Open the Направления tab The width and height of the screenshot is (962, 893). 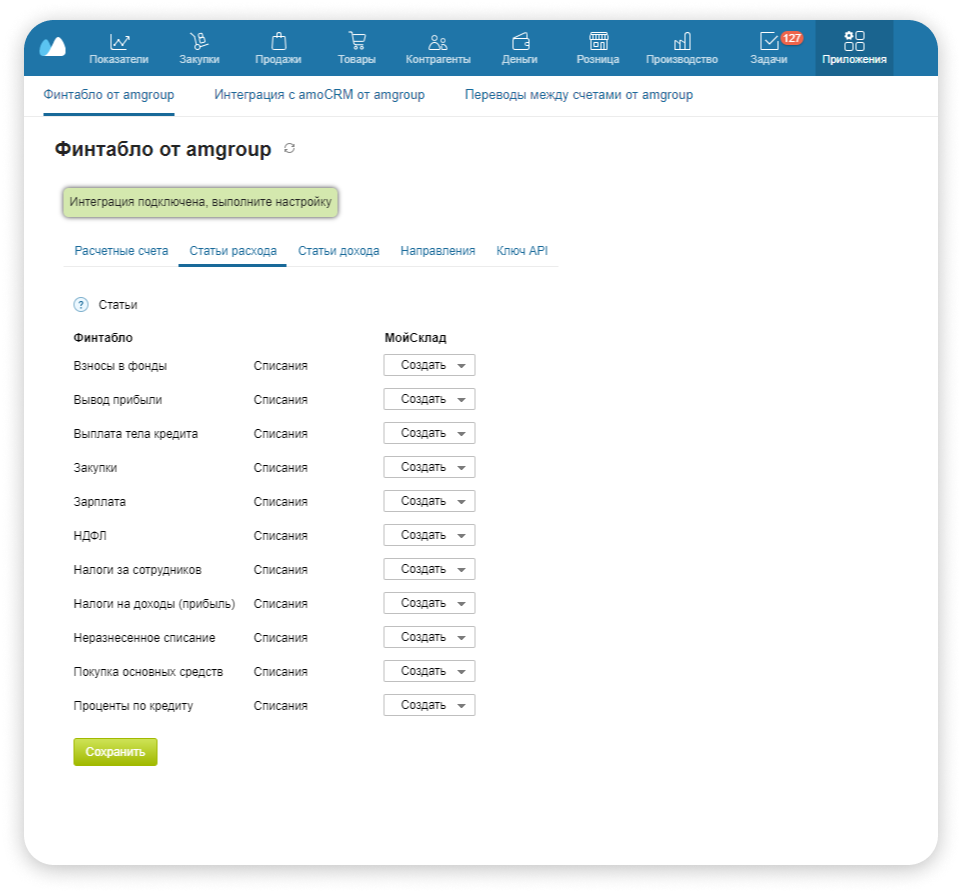(437, 251)
